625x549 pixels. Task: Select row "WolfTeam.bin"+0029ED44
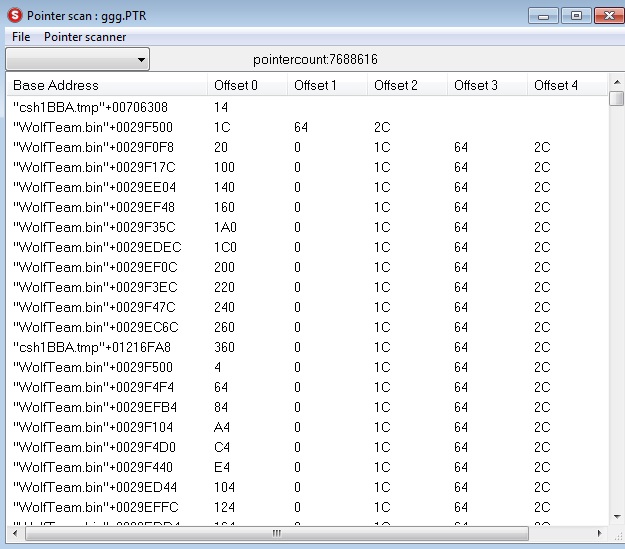tap(307, 487)
